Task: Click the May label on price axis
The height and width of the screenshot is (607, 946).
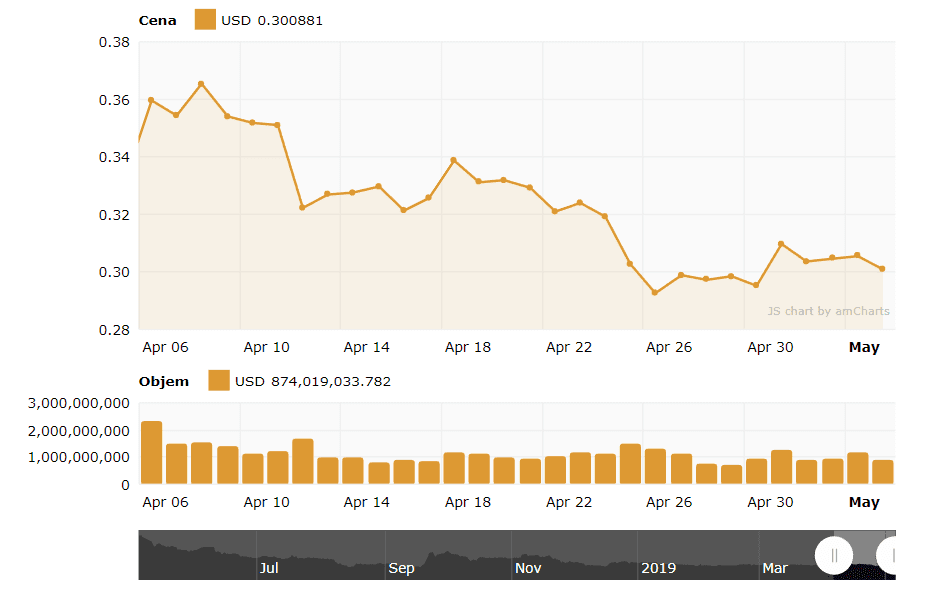Action: point(864,347)
